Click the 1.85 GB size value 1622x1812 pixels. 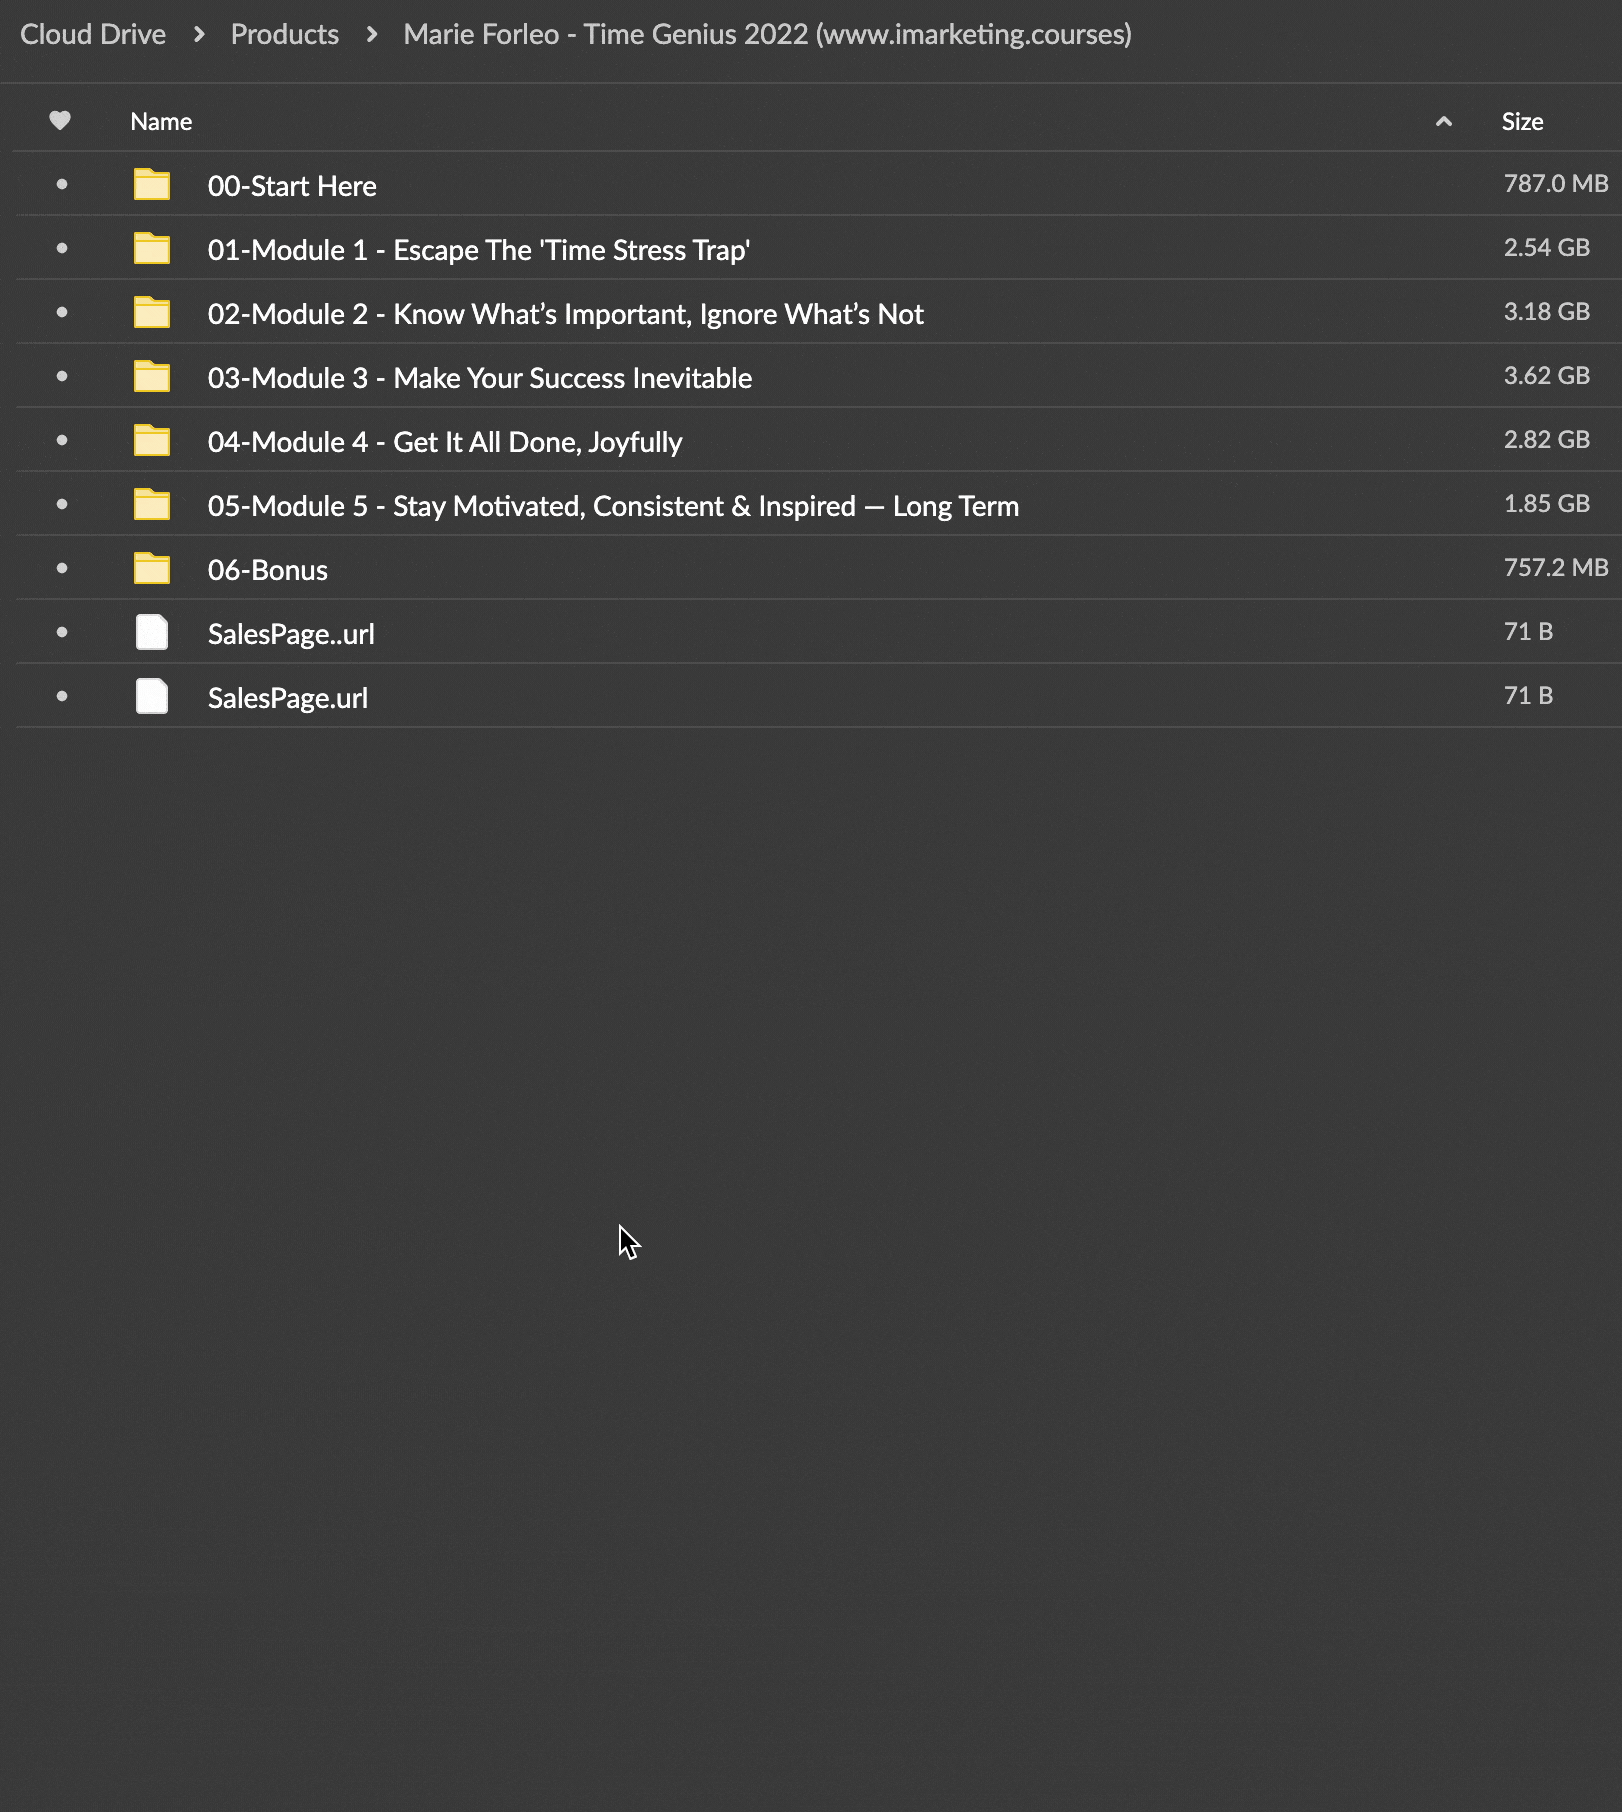coord(1547,504)
